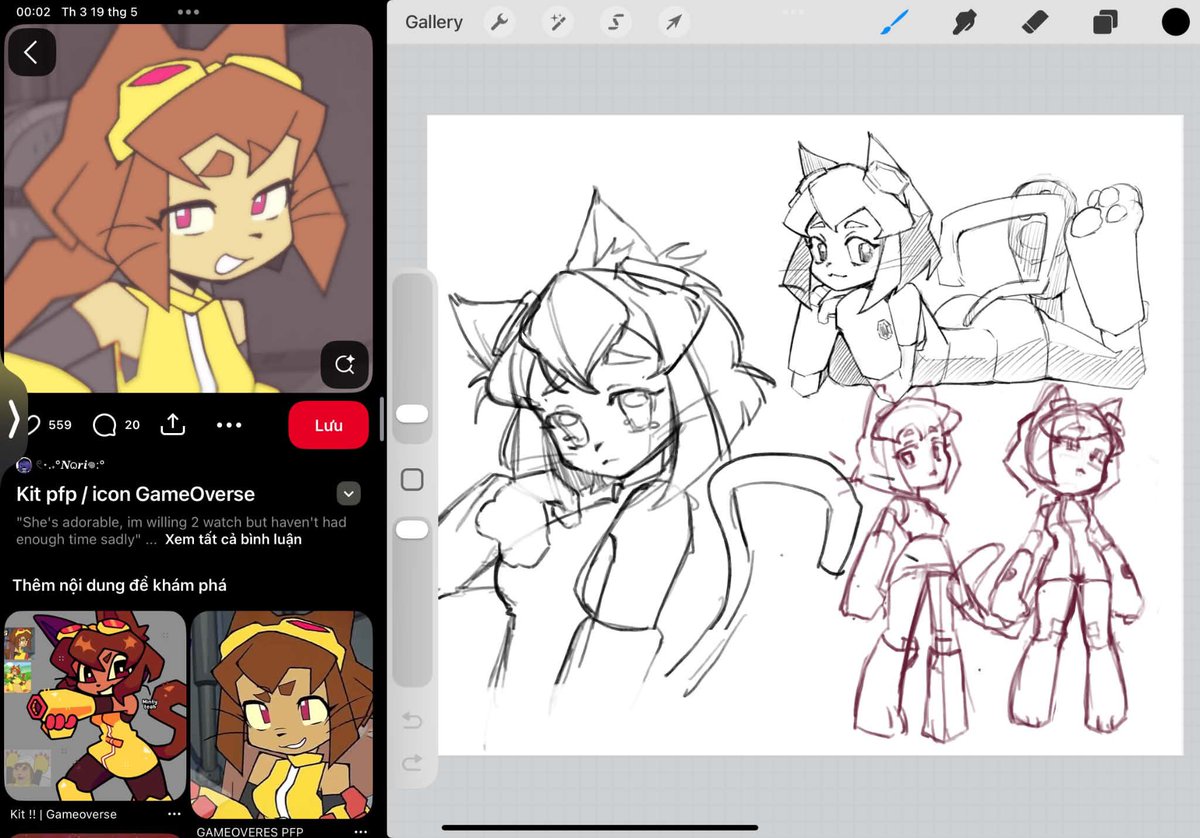Click the status bar time 00:02

coord(33,12)
